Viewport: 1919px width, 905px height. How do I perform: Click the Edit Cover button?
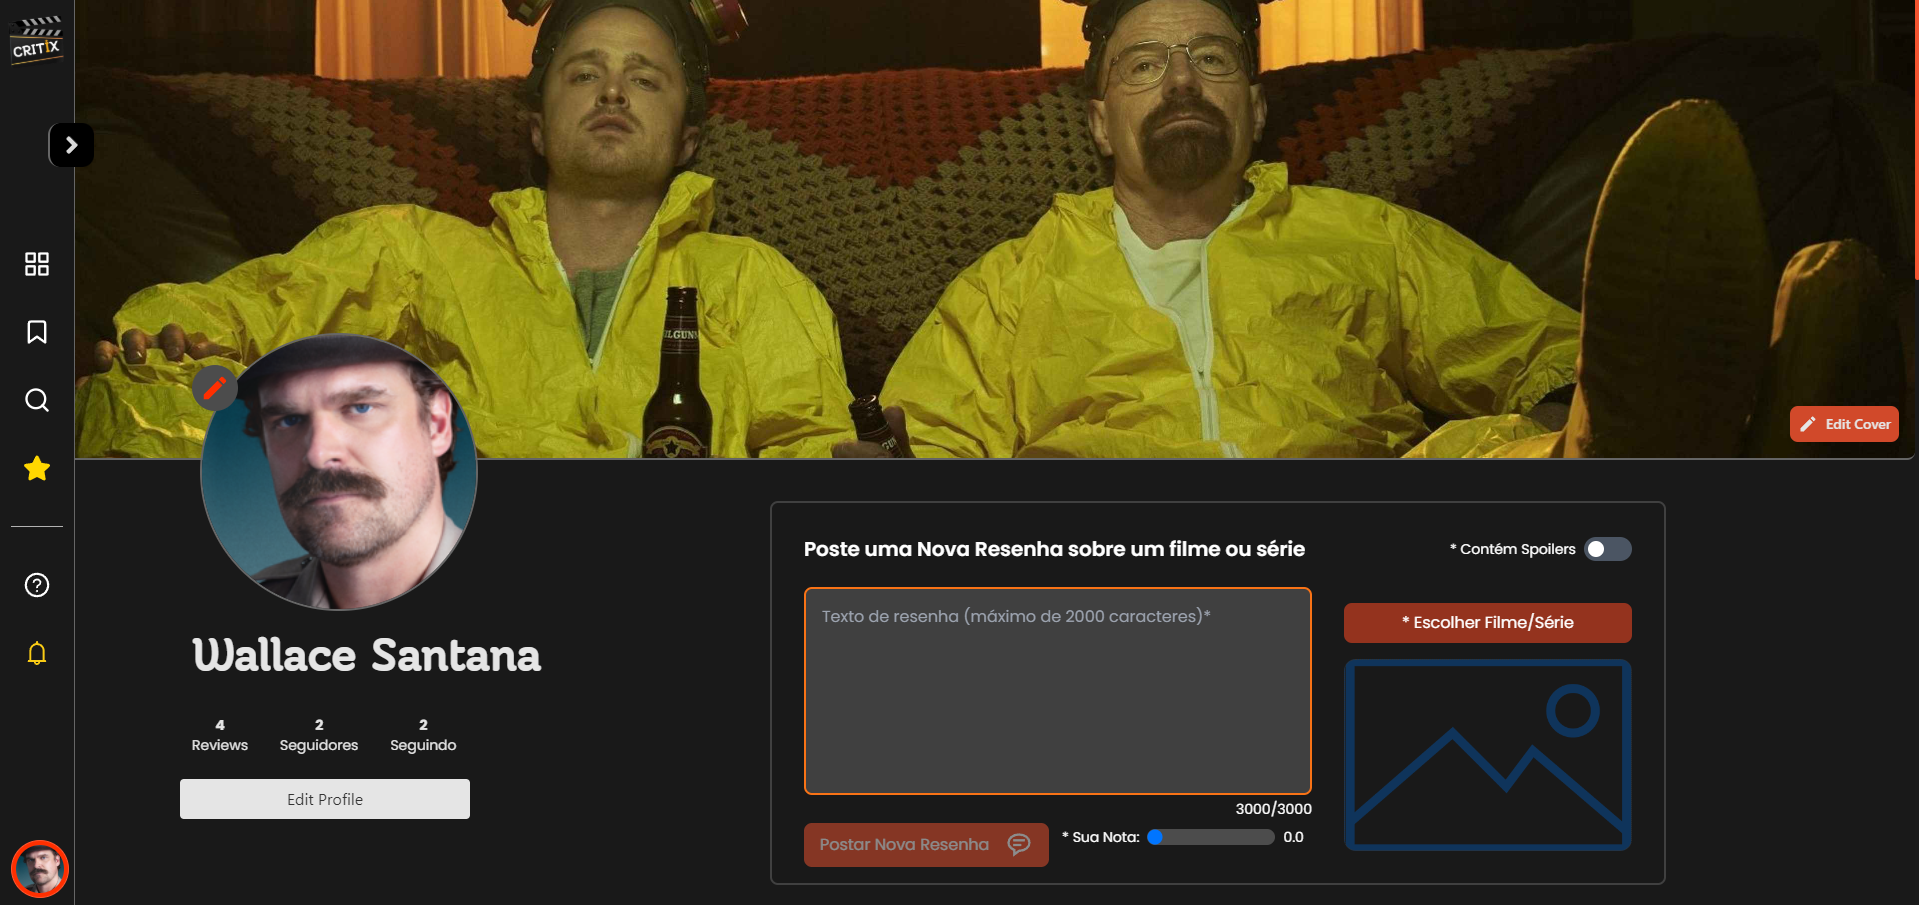click(1844, 424)
